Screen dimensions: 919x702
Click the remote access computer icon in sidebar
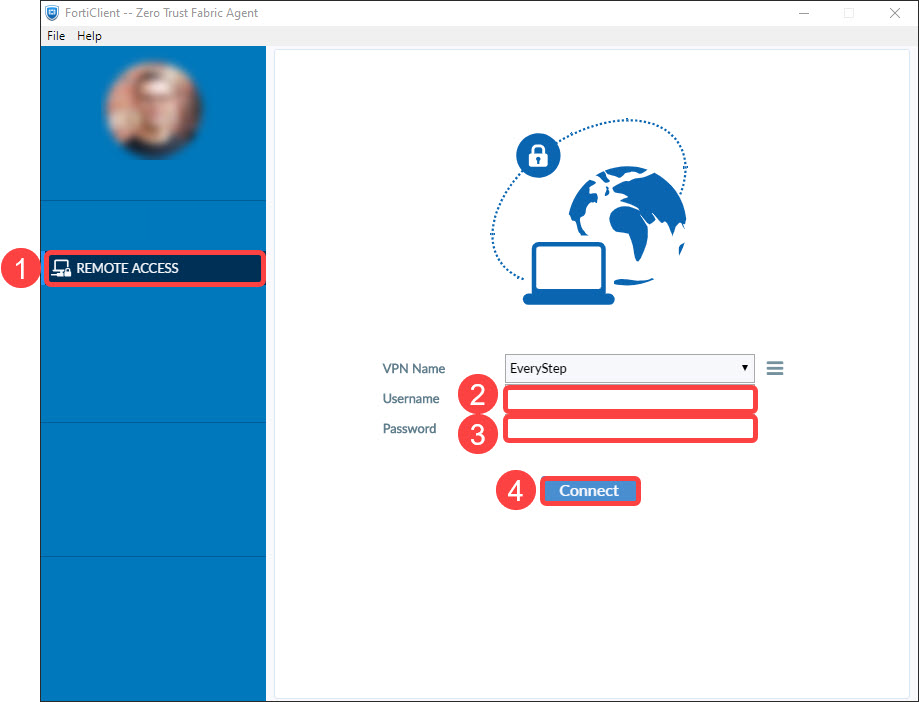click(61, 268)
